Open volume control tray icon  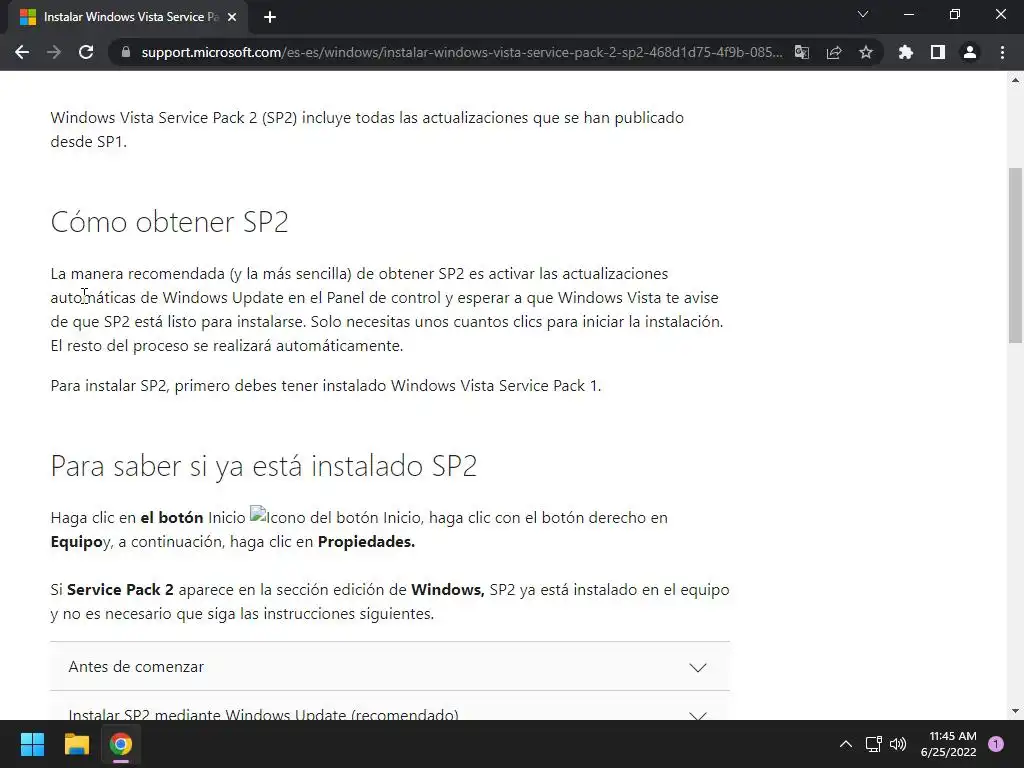tap(898, 744)
